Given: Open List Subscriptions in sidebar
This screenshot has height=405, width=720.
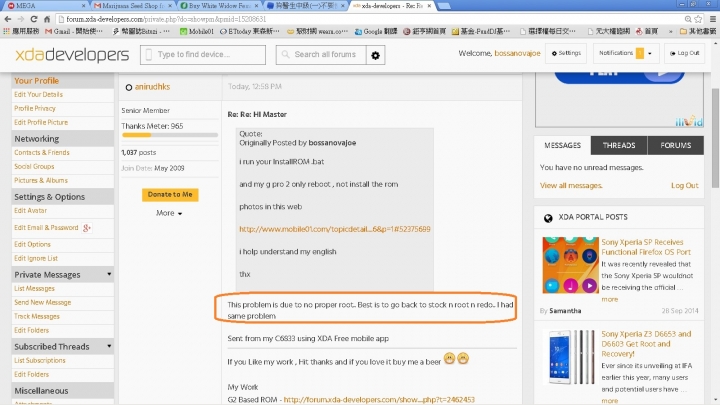Looking at the screenshot, I should point(39,360).
